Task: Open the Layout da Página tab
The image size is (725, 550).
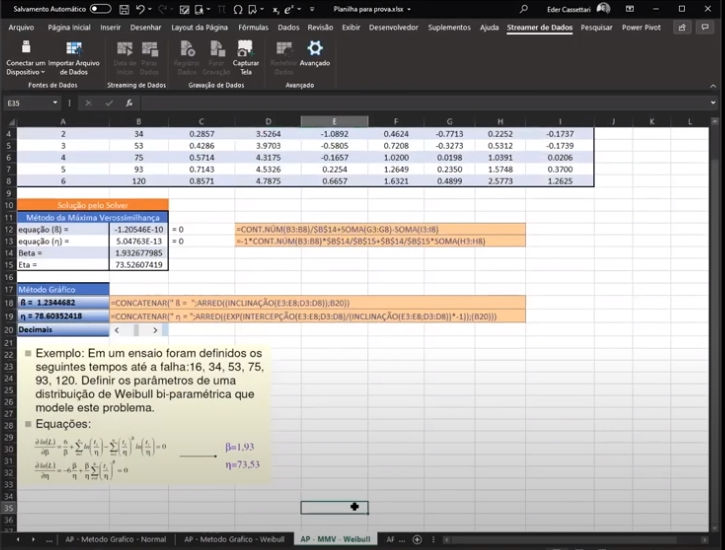Action: coord(199,27)
